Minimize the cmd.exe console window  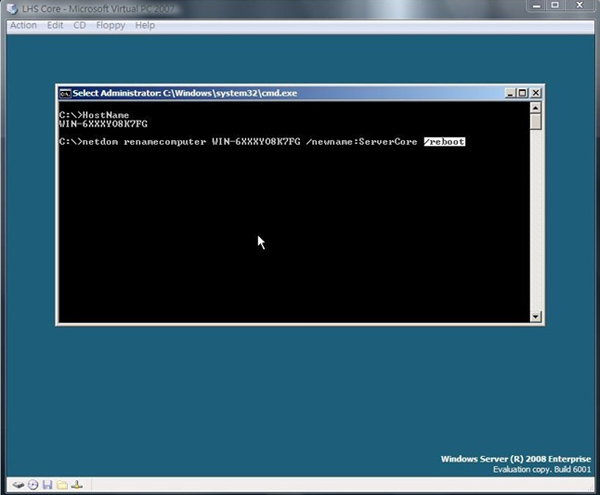click(x=510, y=93)
